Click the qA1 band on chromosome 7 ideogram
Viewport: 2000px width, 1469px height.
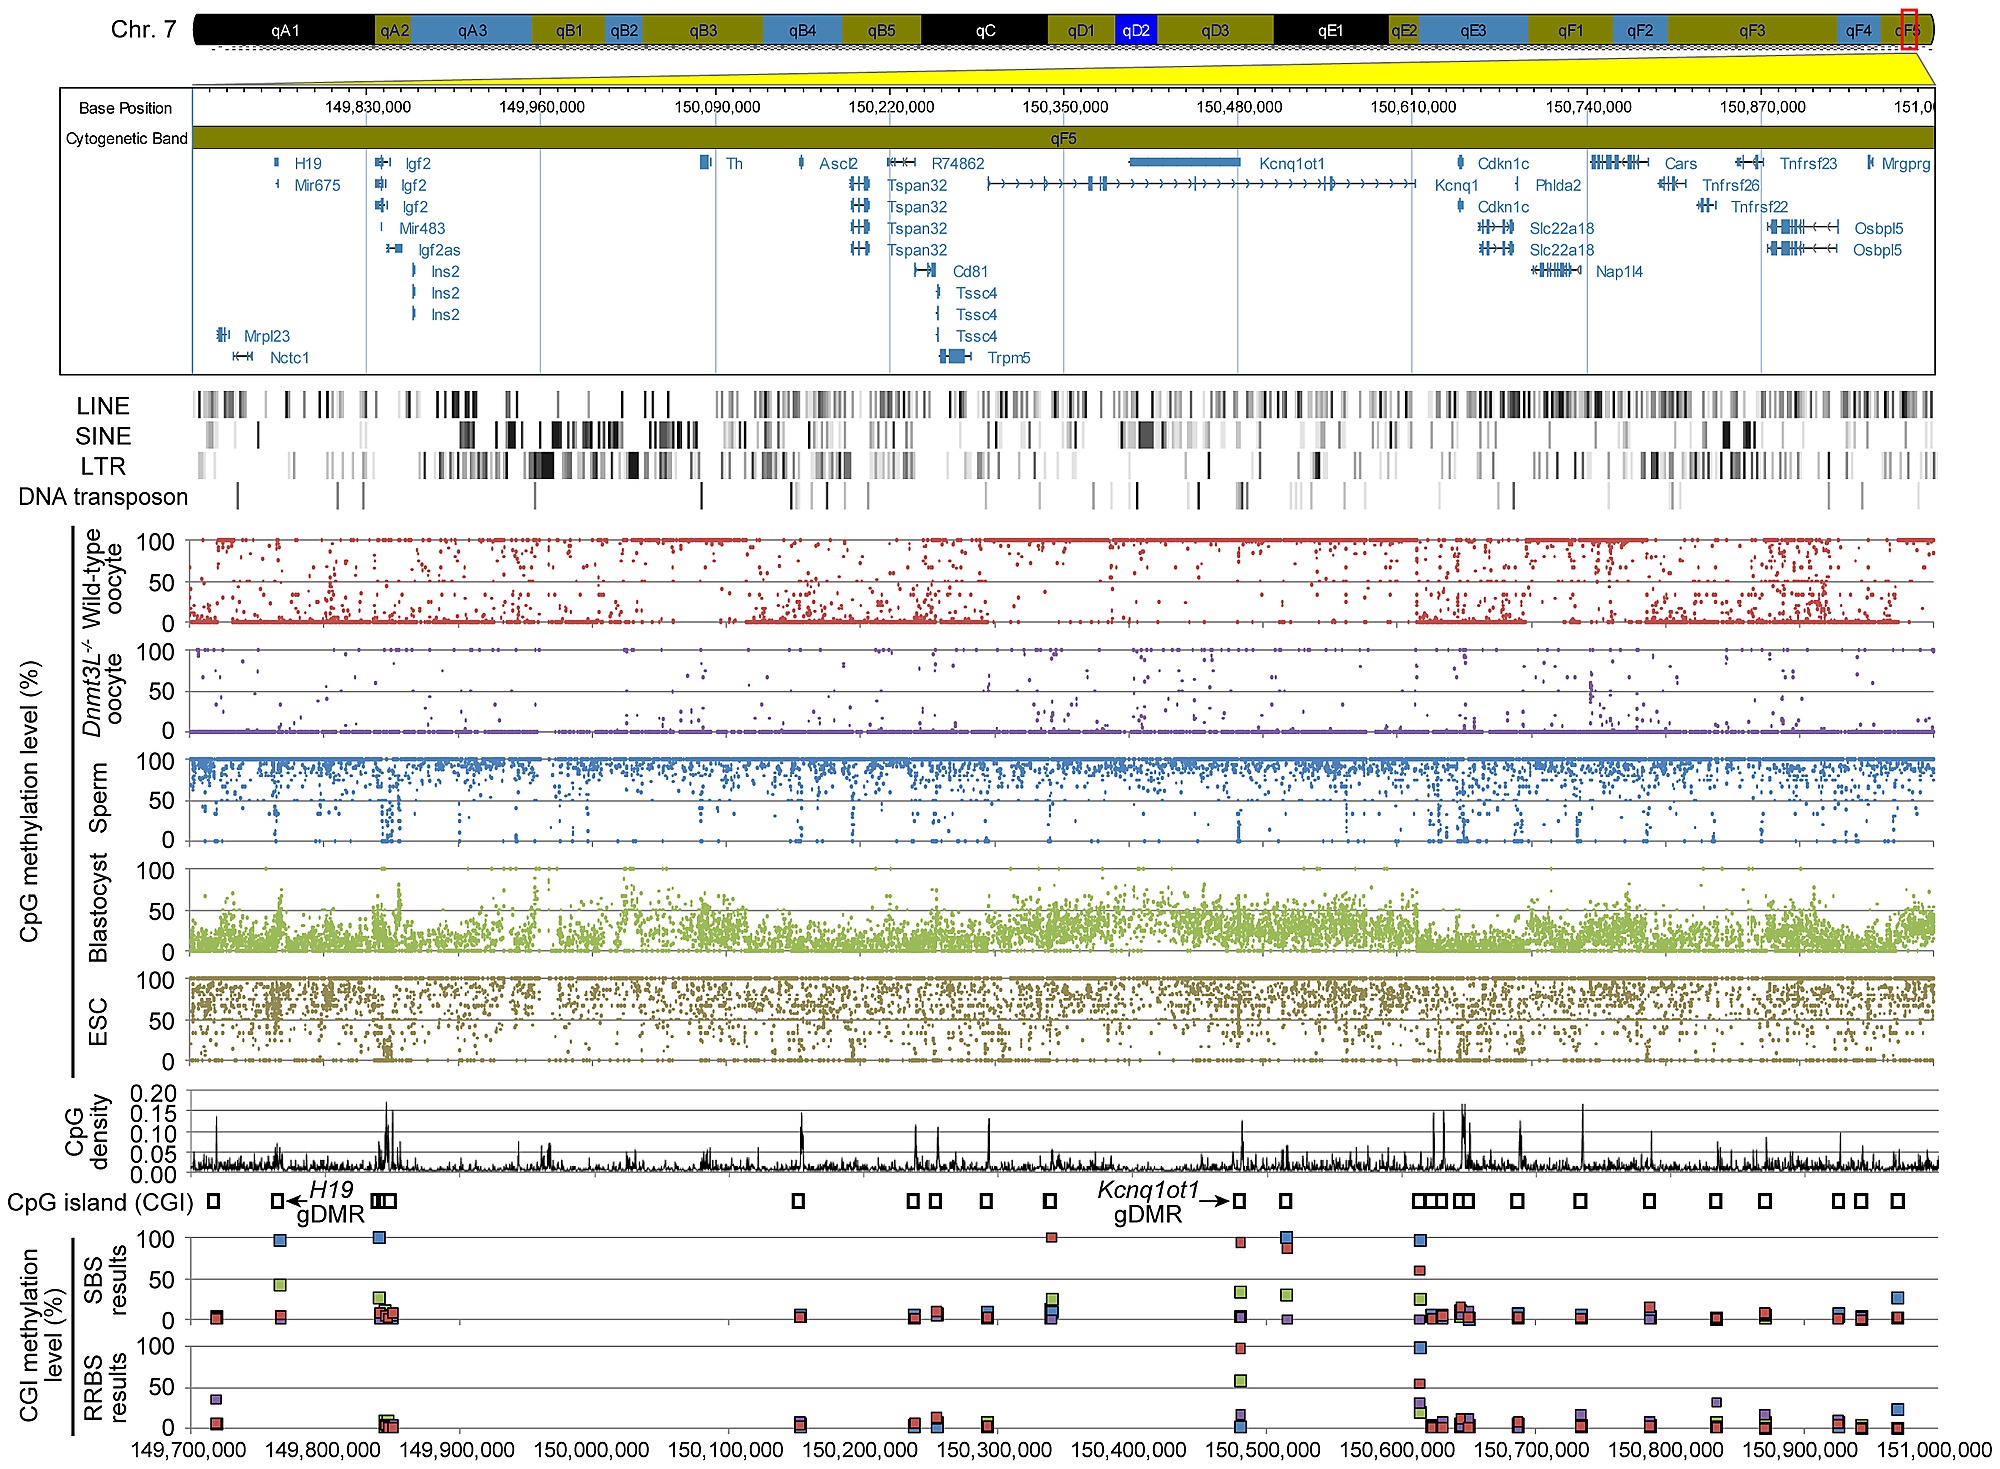[284, 30]
